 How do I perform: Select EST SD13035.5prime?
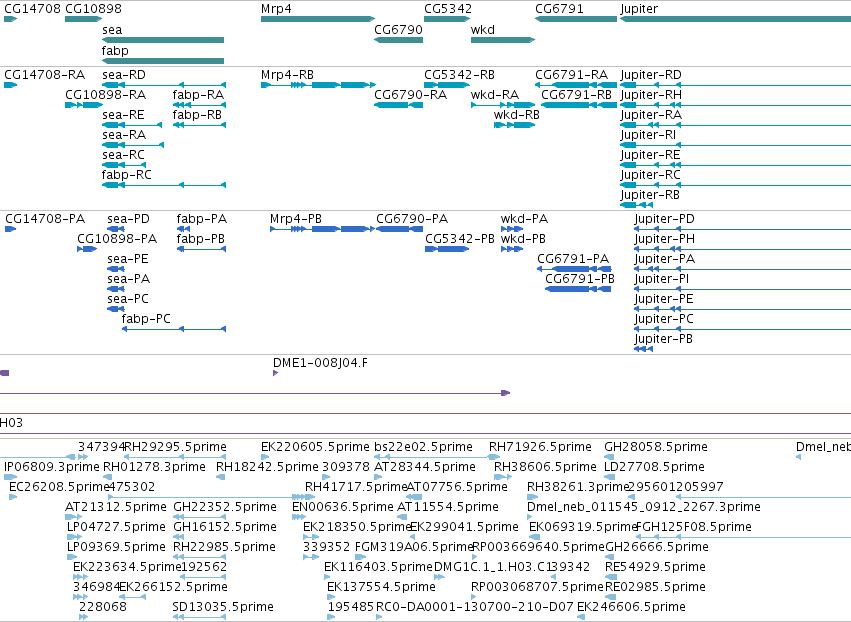[199, 617]
